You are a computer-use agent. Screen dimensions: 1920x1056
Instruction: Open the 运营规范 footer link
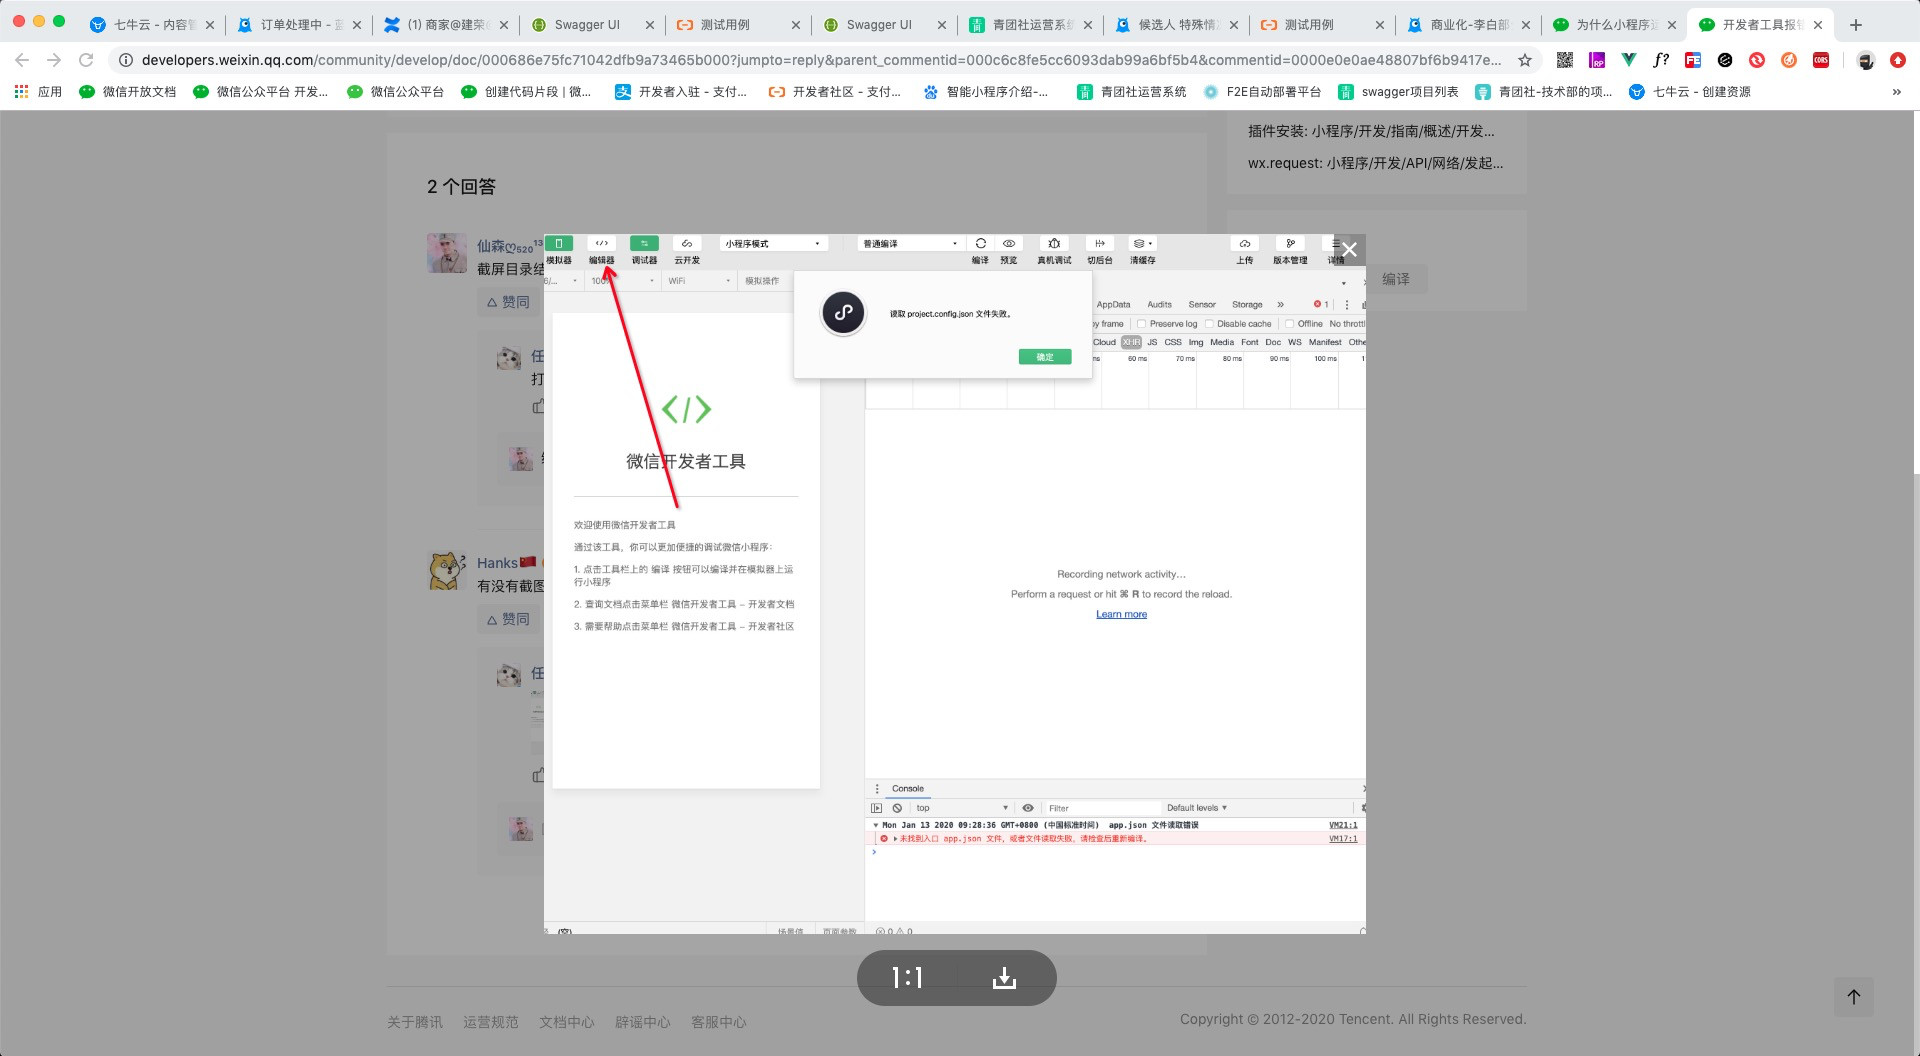pyautogui.click(x=491, y=1022)
